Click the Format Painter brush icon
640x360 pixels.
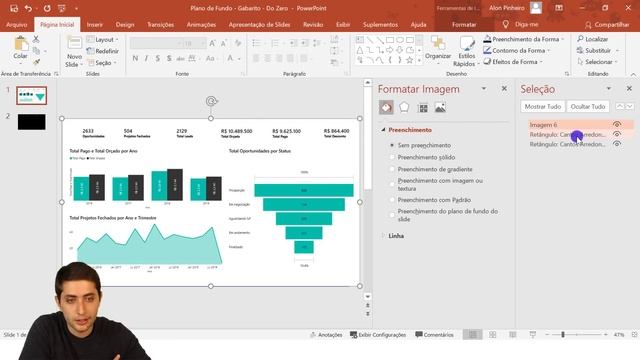click(x=36, y=62)
